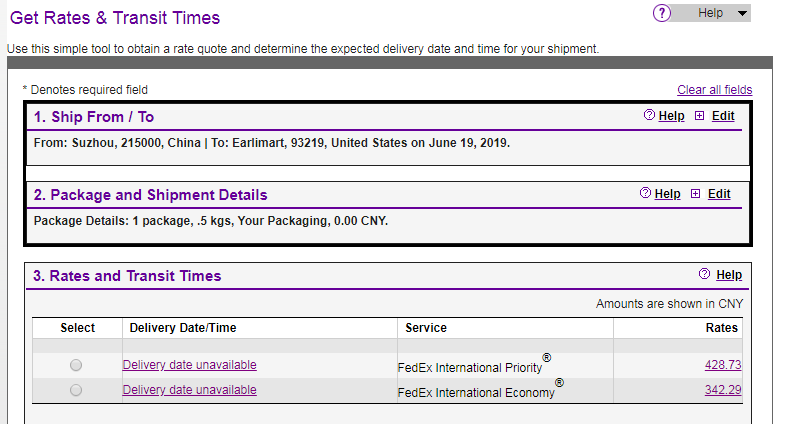Expand Package and Shipment Details plus icon
This screenshot has width=798, height=424.
pos(695,194)
